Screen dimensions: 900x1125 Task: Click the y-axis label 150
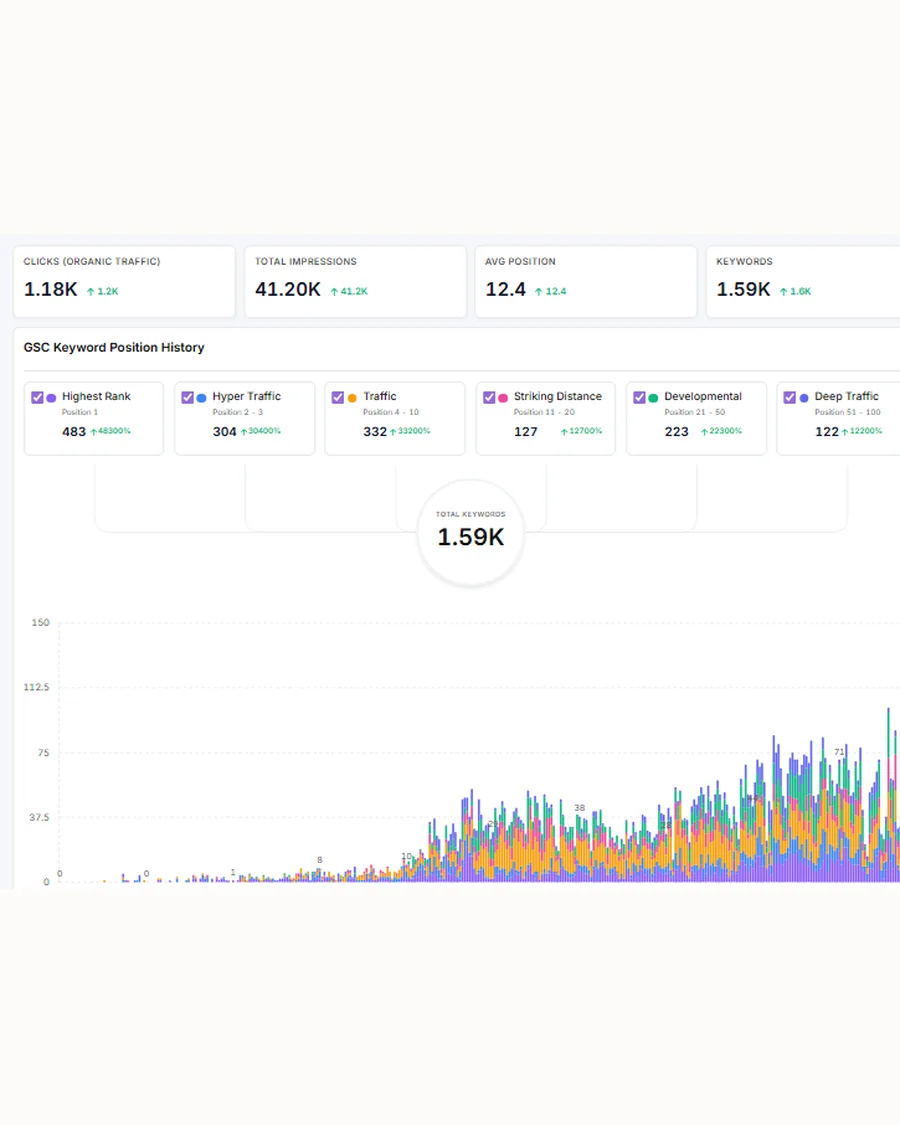click(40, 622)
